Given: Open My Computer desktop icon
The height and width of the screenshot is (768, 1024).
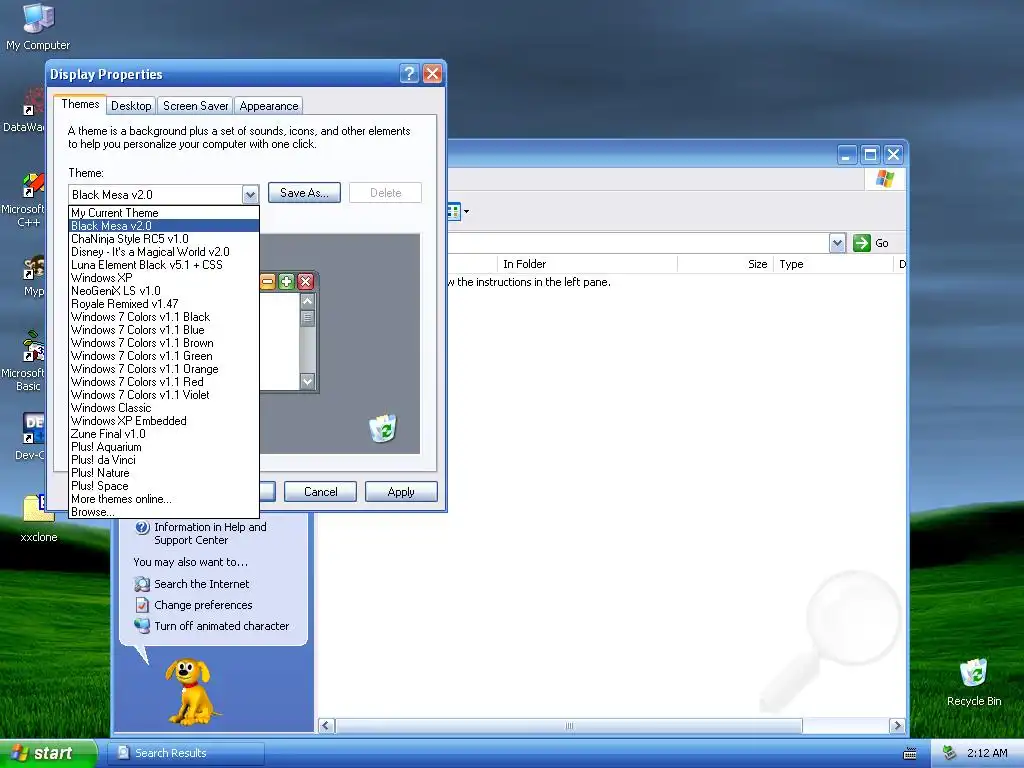Looking at the screenshot, I should (x=38, y=26).
